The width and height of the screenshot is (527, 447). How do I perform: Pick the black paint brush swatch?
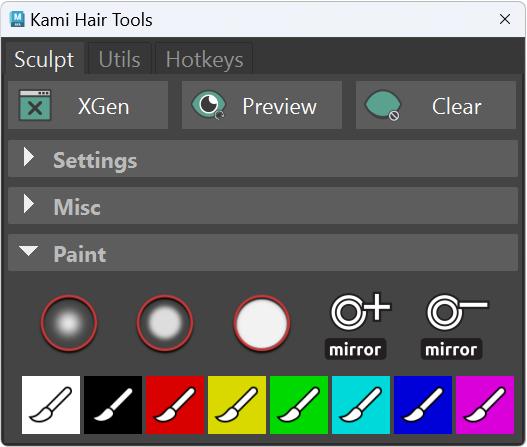(113, 405)
